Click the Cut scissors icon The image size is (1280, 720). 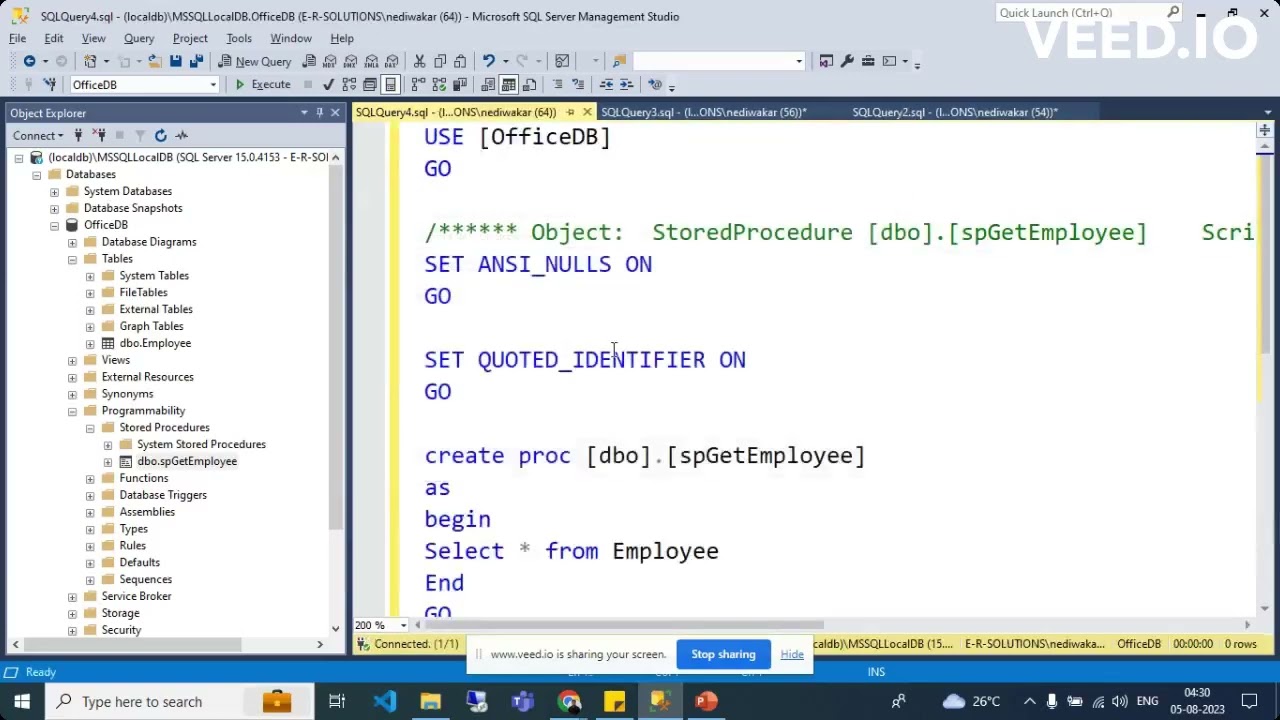[419, 61]
